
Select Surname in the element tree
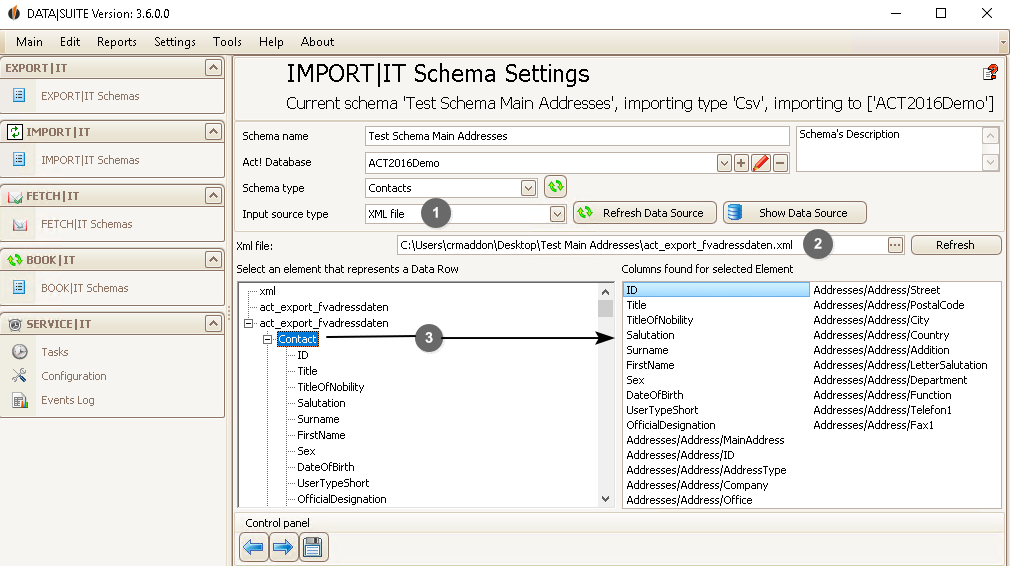click(318, 419)
